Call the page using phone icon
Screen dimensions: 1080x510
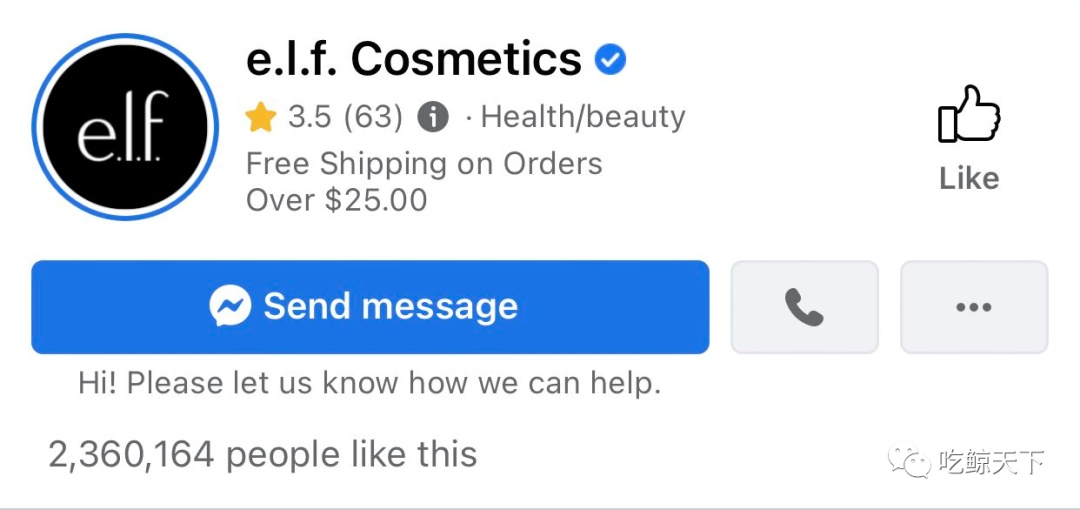pyautogui.click(x=804, y=307)
